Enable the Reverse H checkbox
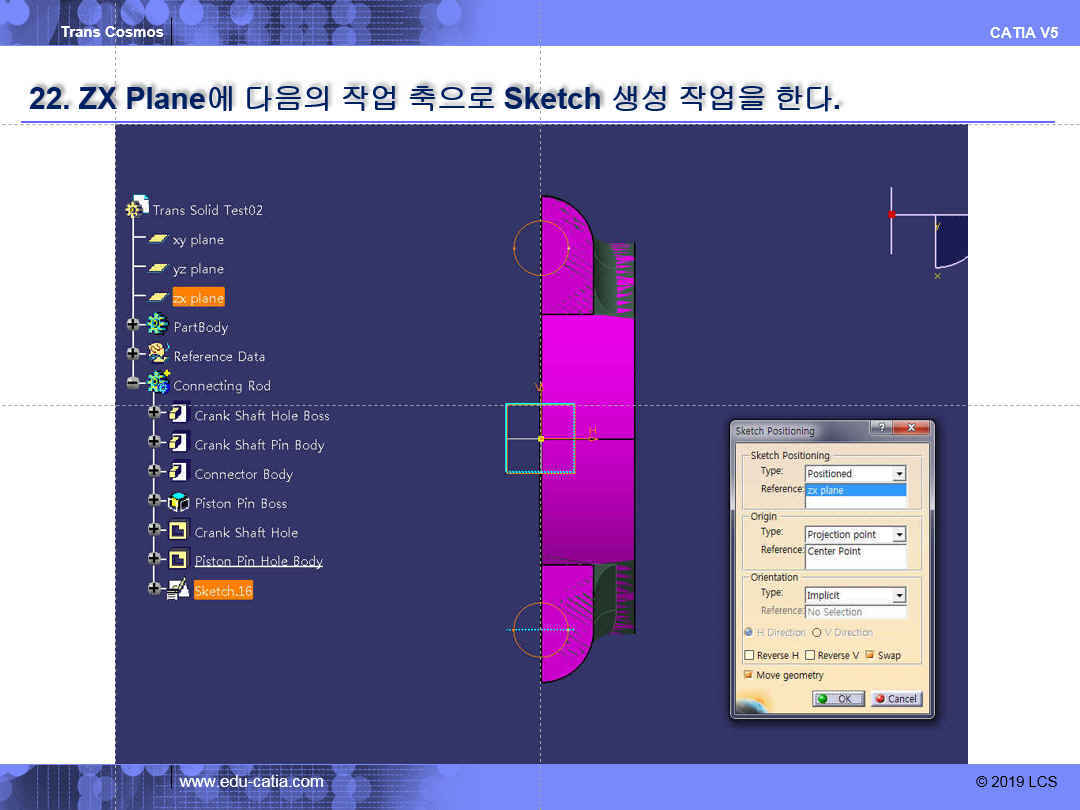 [749, 656]
